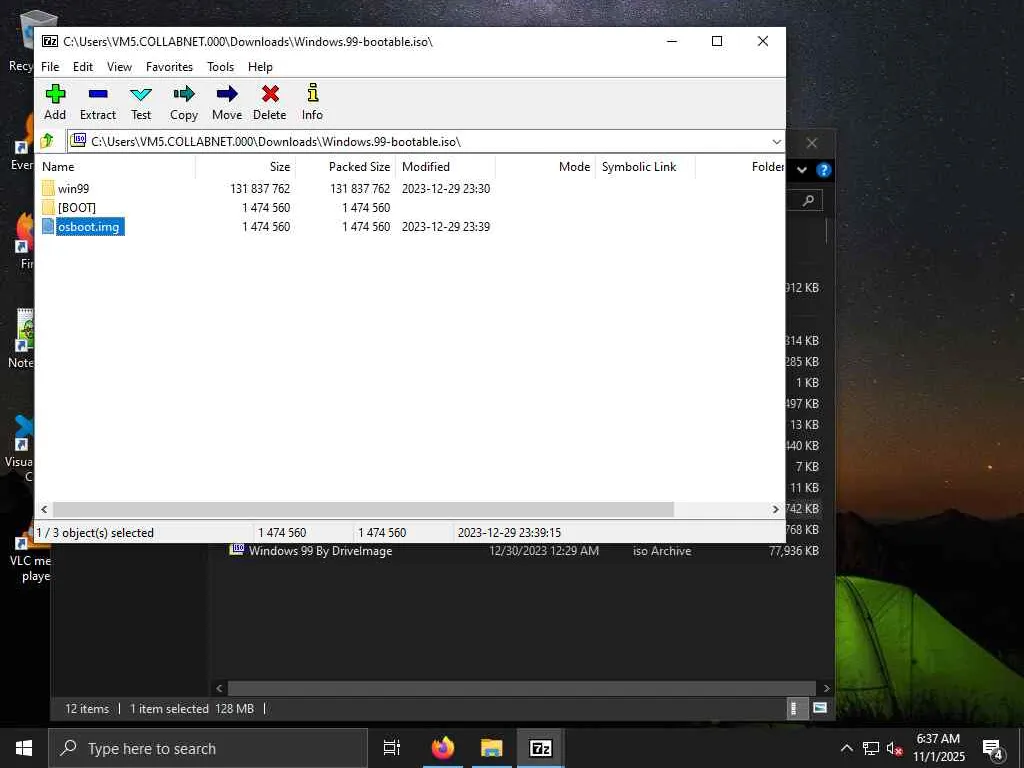The image size is (1024, 768).
Task: Click the Copy toolbar icon
Action: click(x=184, y=94)
